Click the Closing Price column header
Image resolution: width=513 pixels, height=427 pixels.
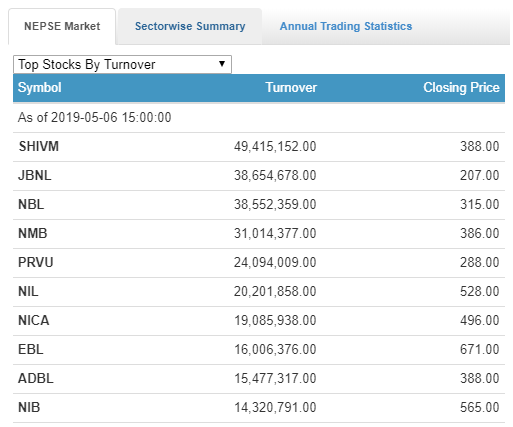[x=461, y=87]
